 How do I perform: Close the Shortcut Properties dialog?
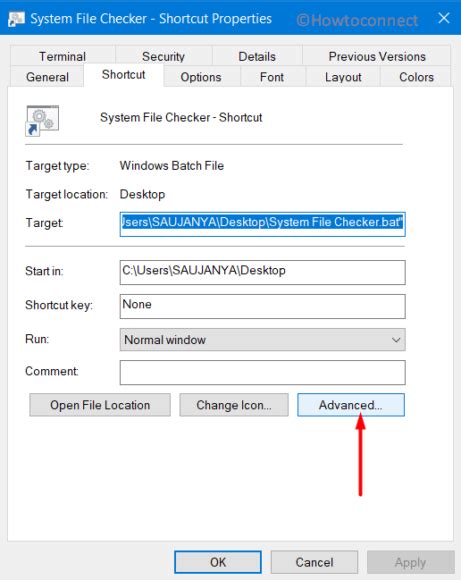[x=444, y=18]
